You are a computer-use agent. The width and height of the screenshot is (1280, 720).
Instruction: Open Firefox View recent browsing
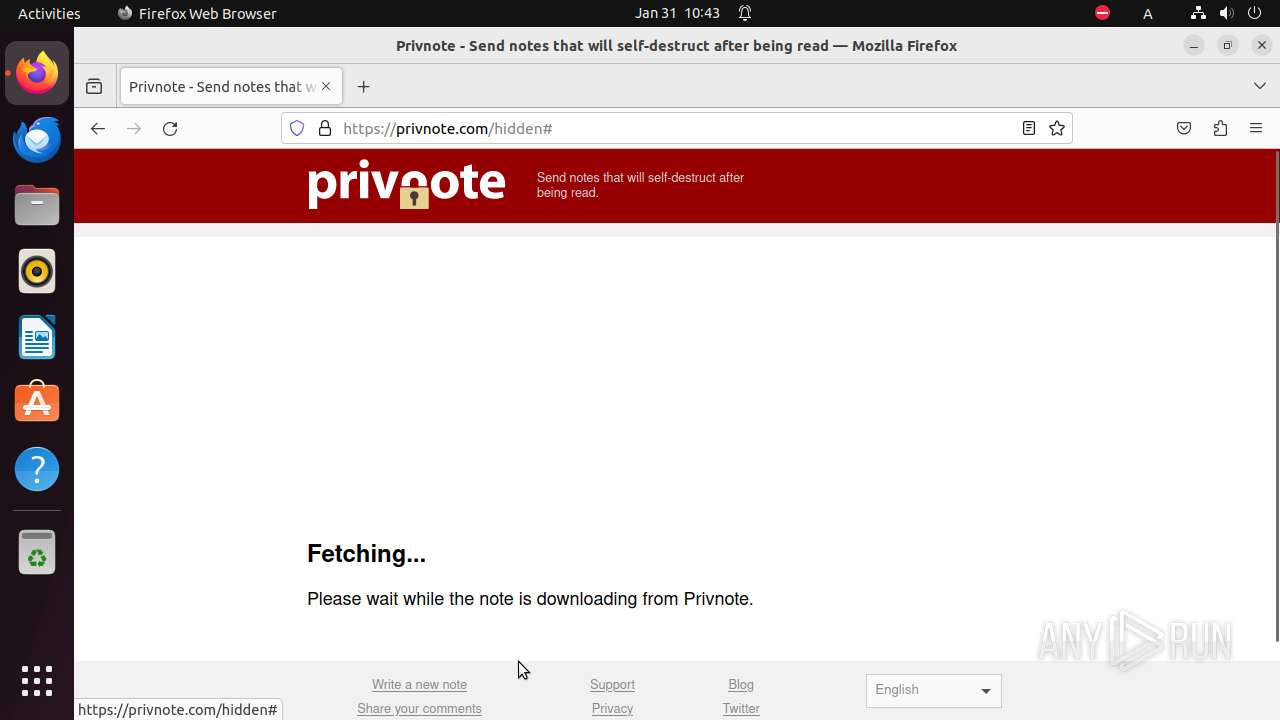click(94, 87)
